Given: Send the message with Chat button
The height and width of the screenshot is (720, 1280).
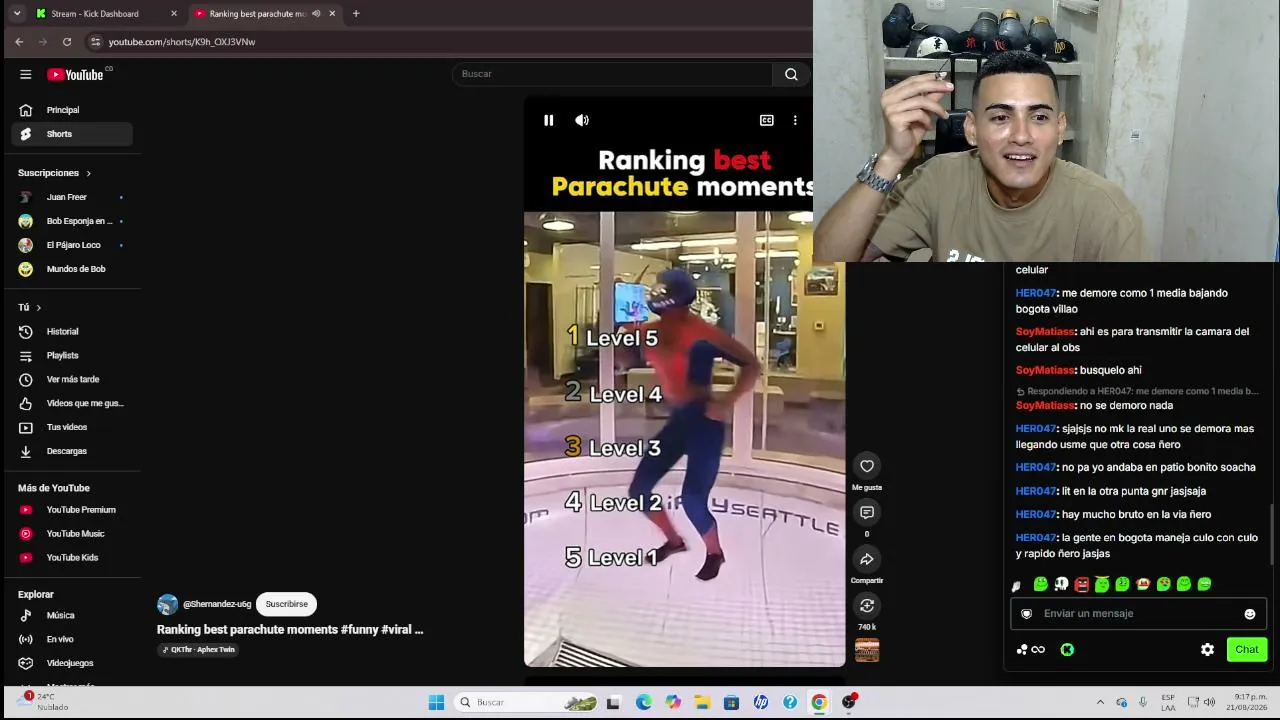Looking at the screenshot, I should [1247, 650].
